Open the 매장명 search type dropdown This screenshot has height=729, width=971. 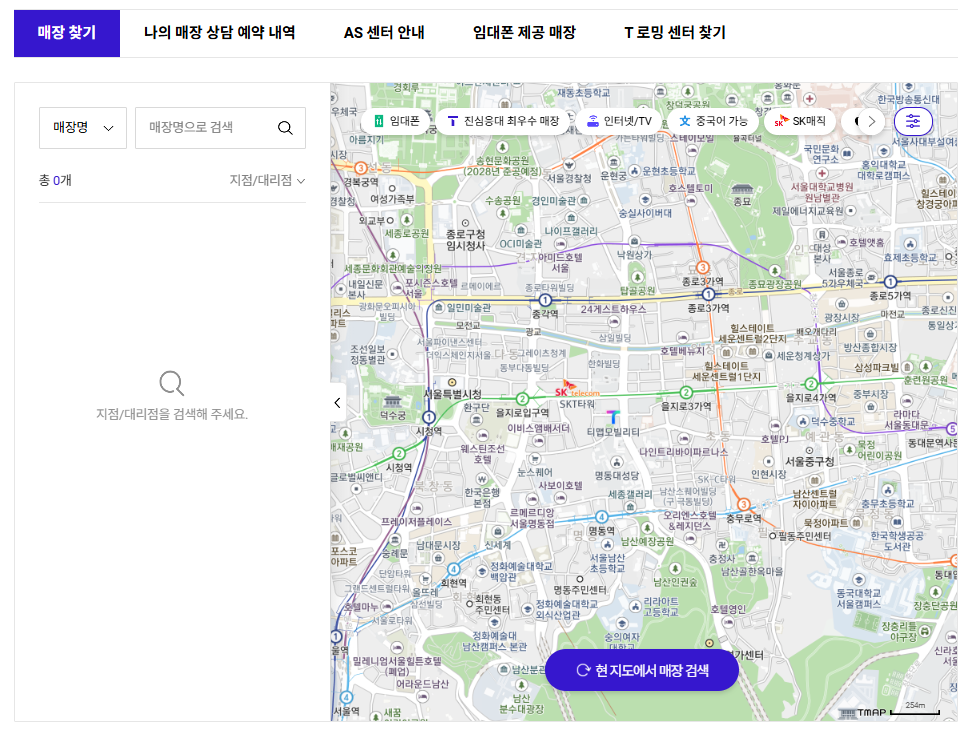coord(83,128)
